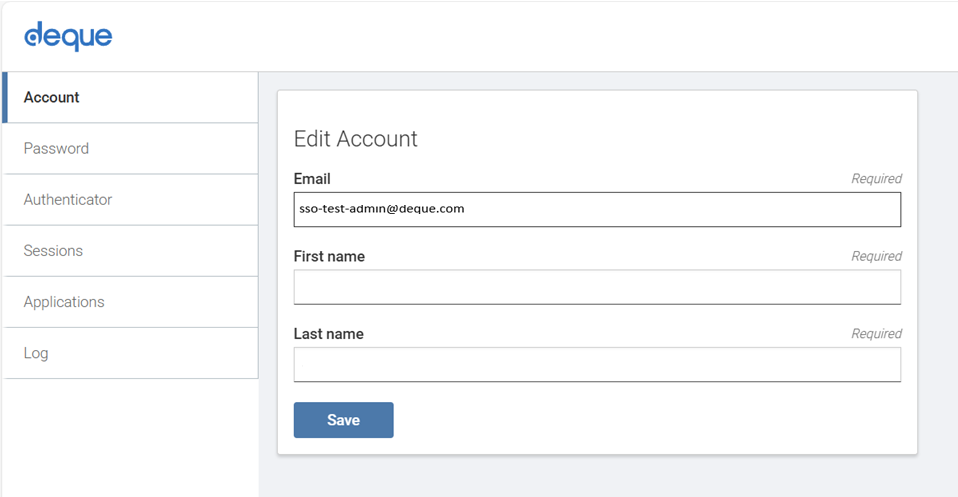Open the Applications tab
This screenshot has height=497, width=958.
pyautogui.click(x=64, y=301)
